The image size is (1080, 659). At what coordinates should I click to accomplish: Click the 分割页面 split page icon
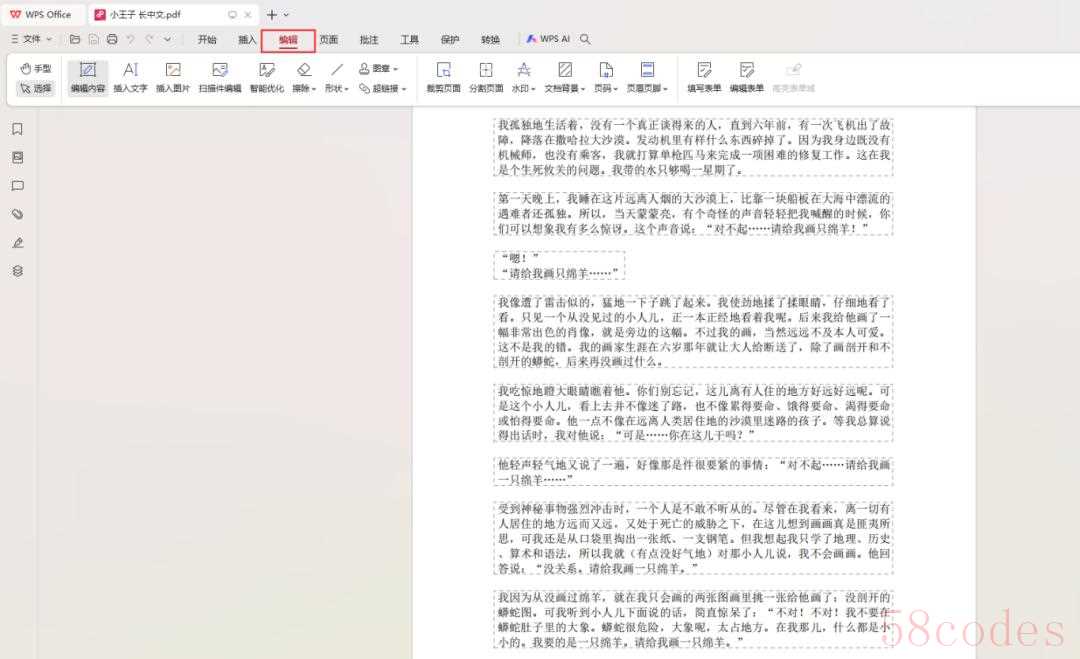pos(486,77)
